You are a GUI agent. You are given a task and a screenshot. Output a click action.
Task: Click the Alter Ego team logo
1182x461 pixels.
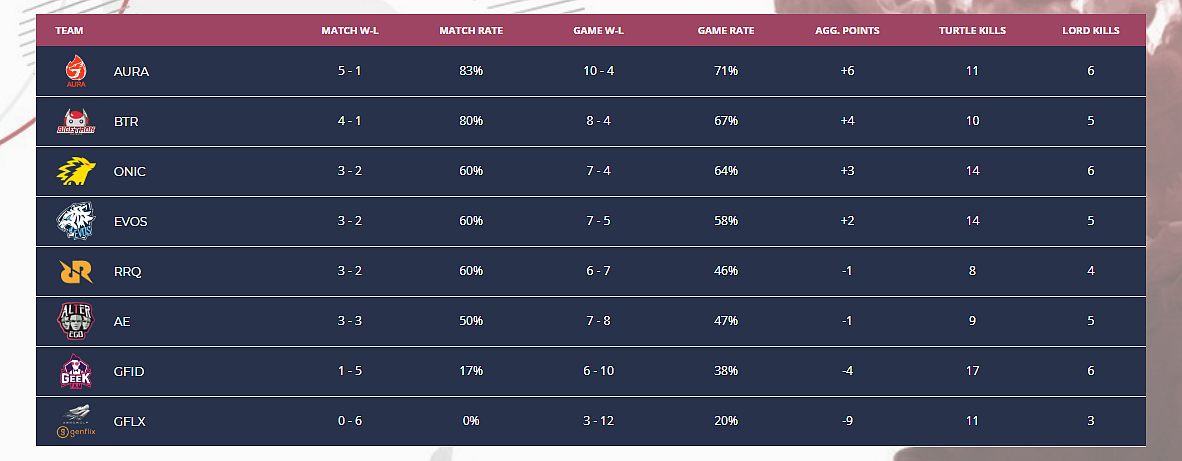click(76, 321)
